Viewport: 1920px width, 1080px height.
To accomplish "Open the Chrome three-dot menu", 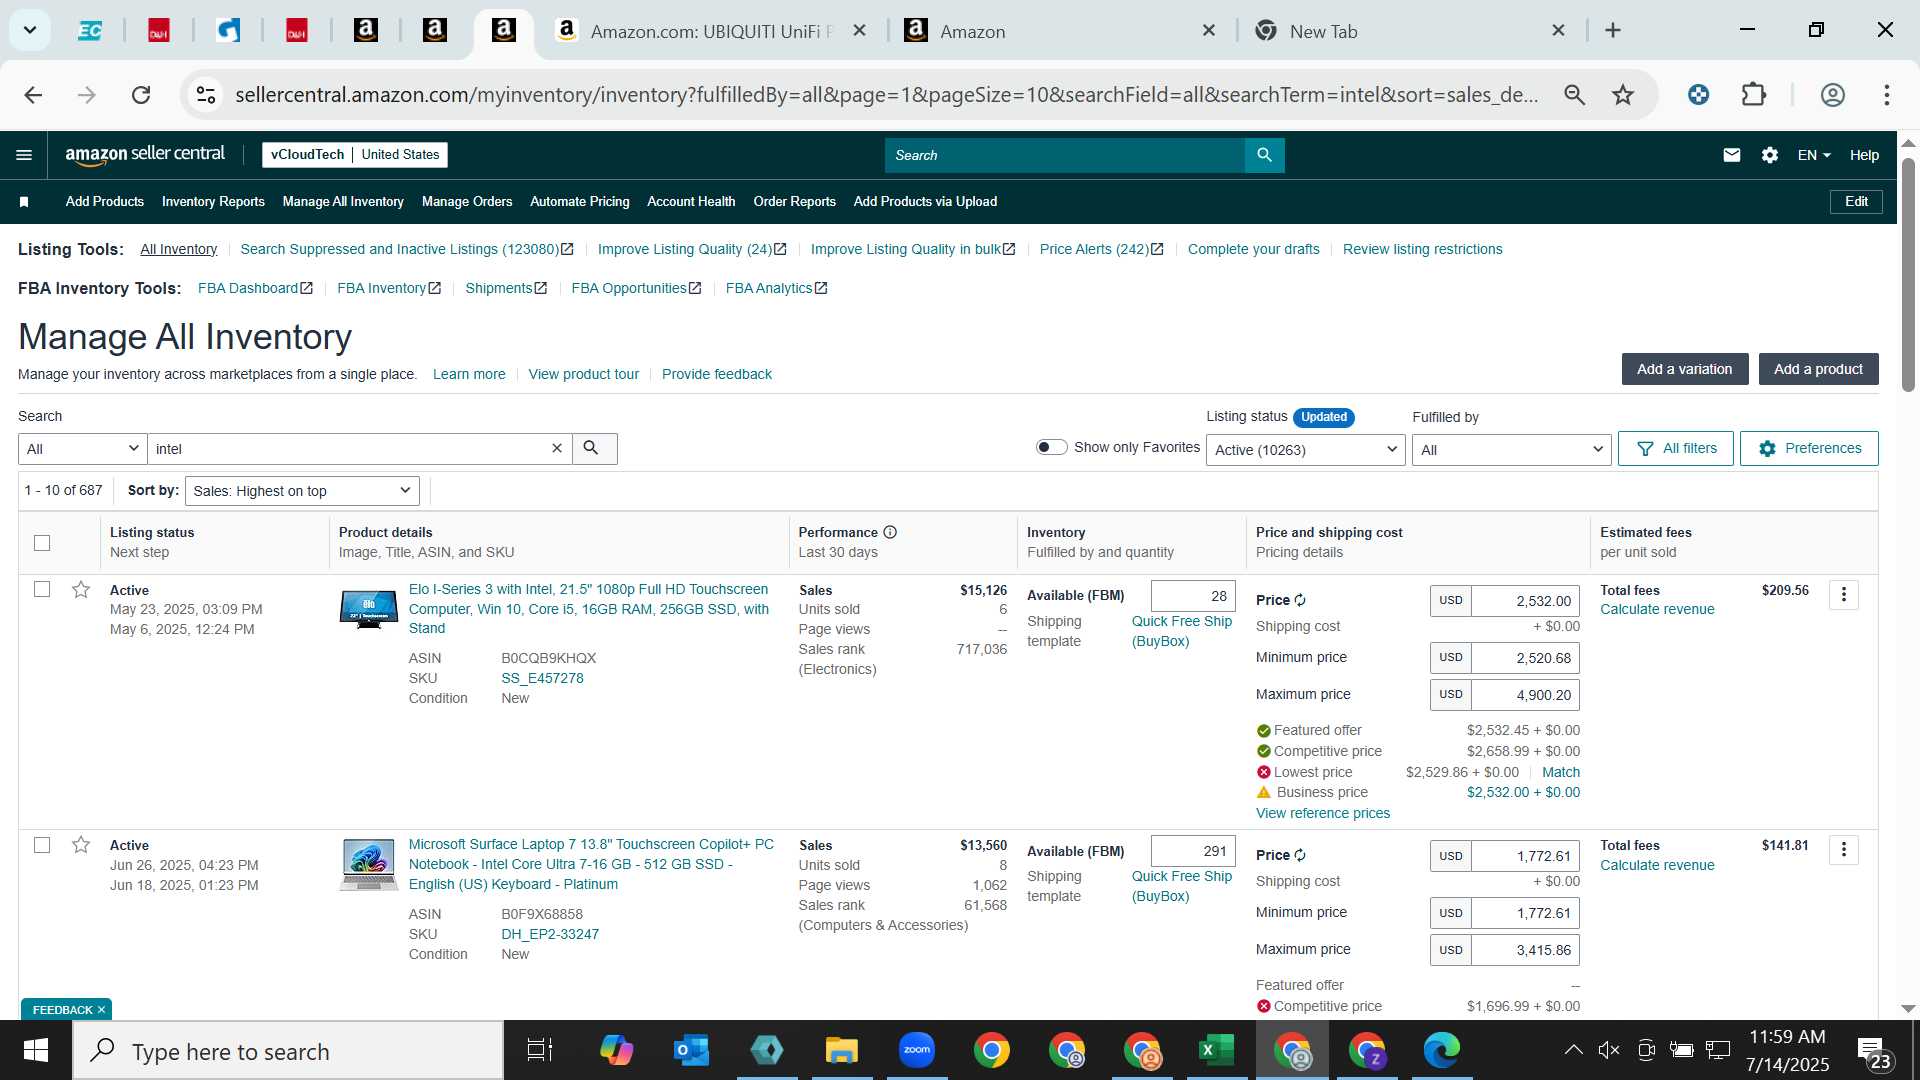I will [x=1887, y=95].
